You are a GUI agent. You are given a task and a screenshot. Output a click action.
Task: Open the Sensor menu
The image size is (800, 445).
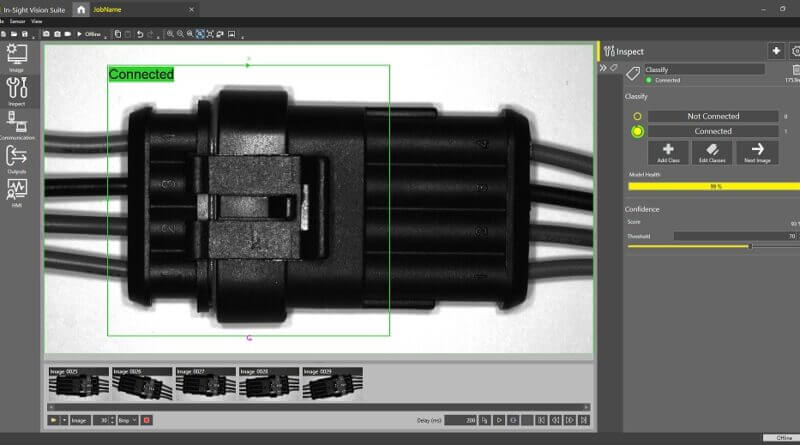(17, 20)
